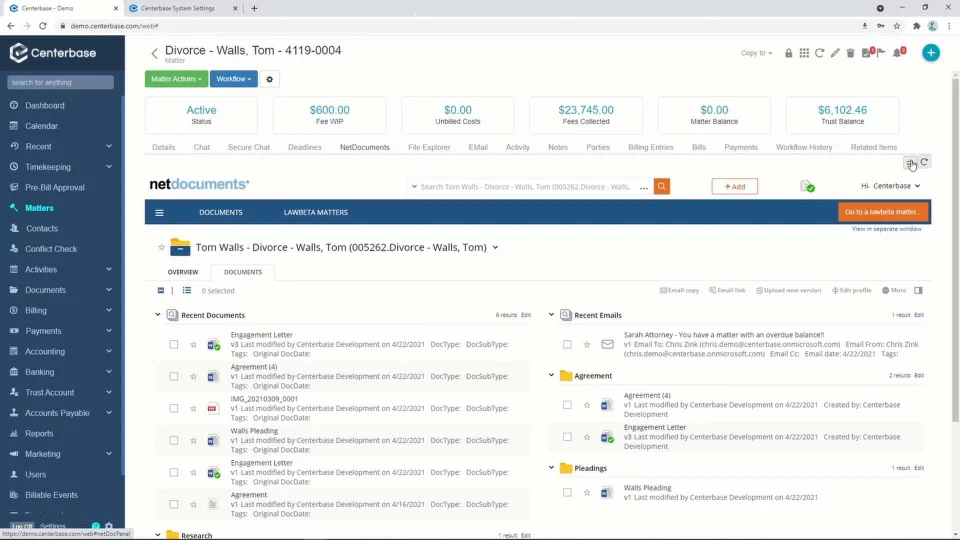Click the lock icon in matter header

point(789,53)
